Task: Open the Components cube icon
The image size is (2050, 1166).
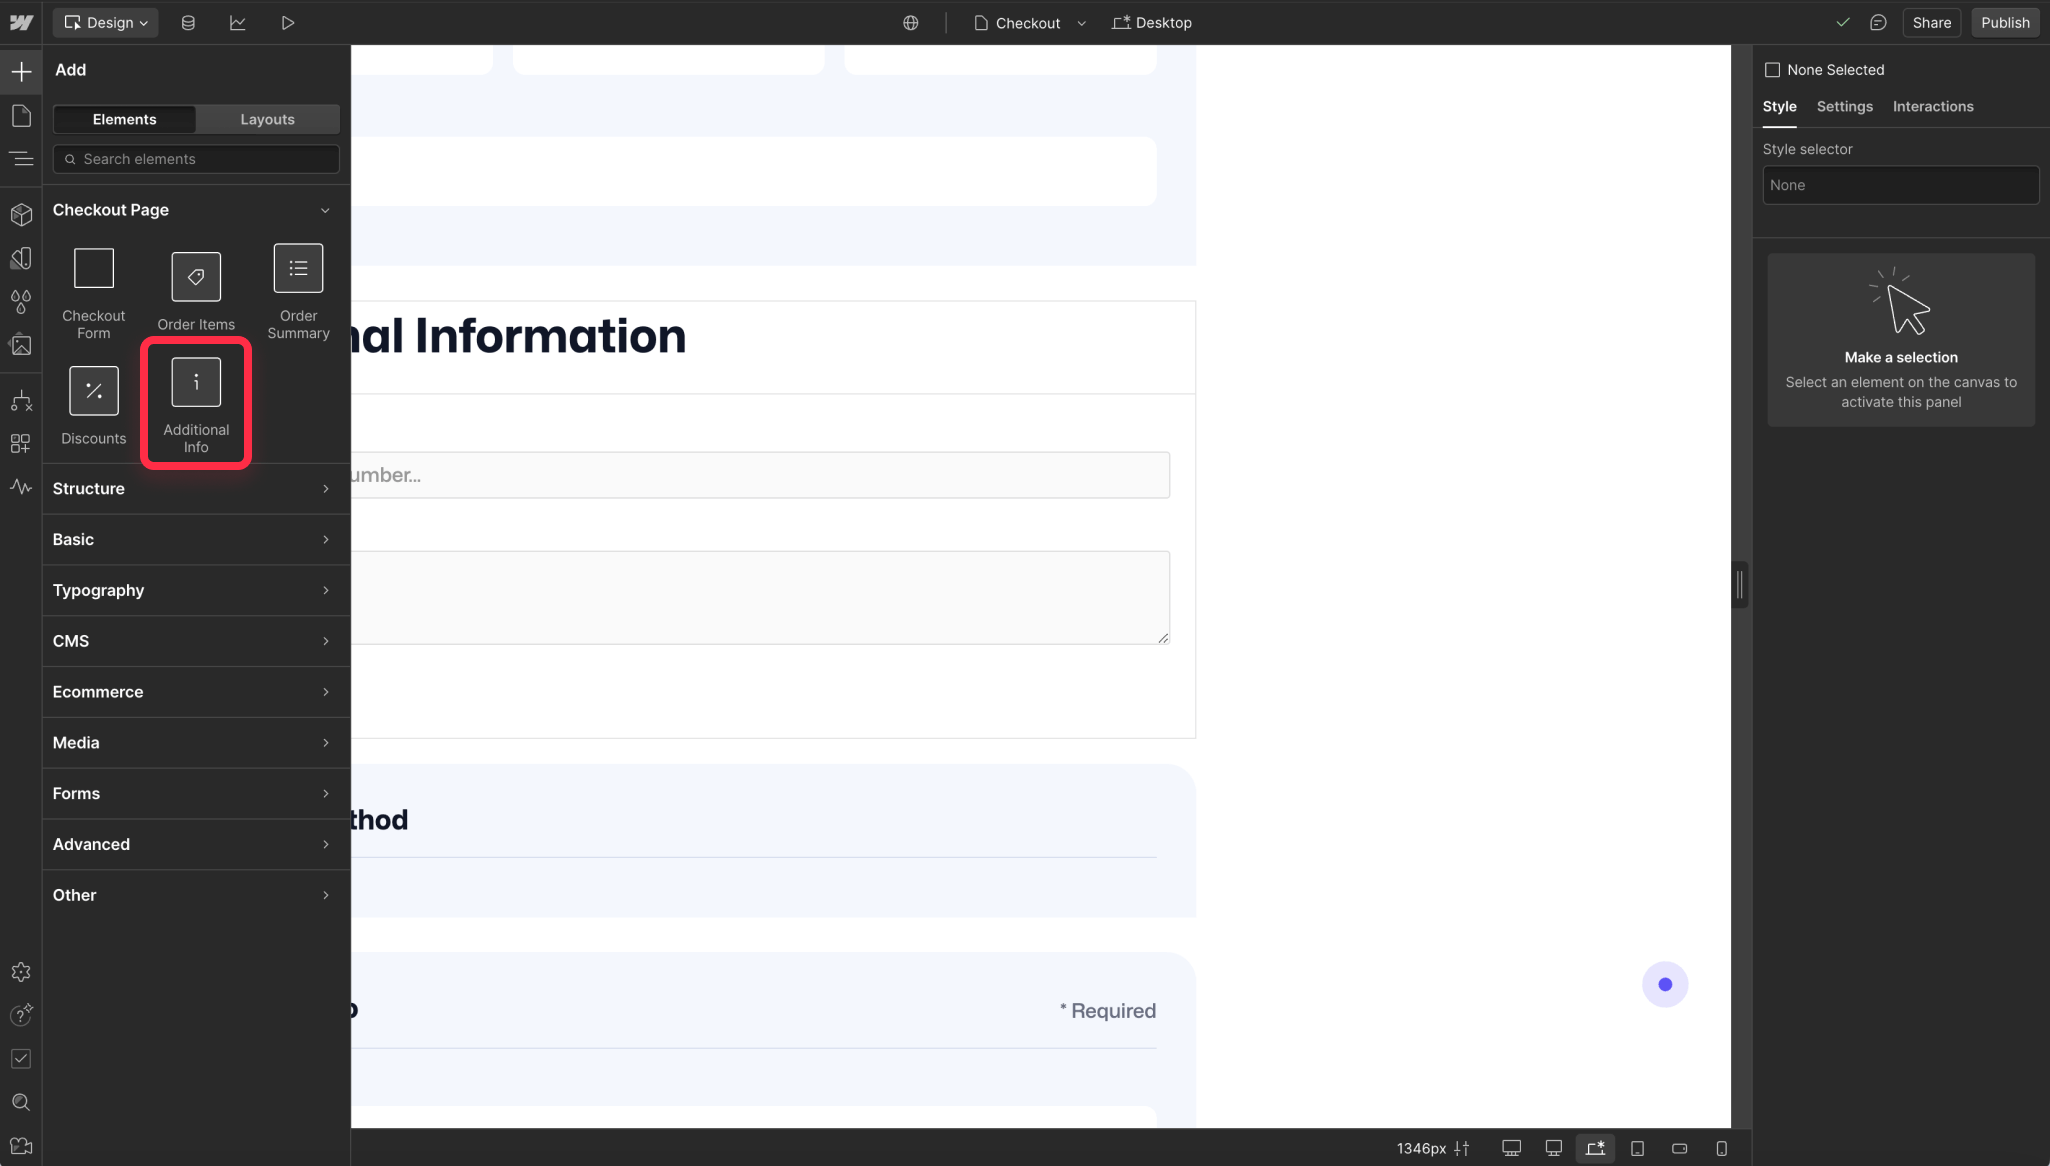Action: pos(21,214)
